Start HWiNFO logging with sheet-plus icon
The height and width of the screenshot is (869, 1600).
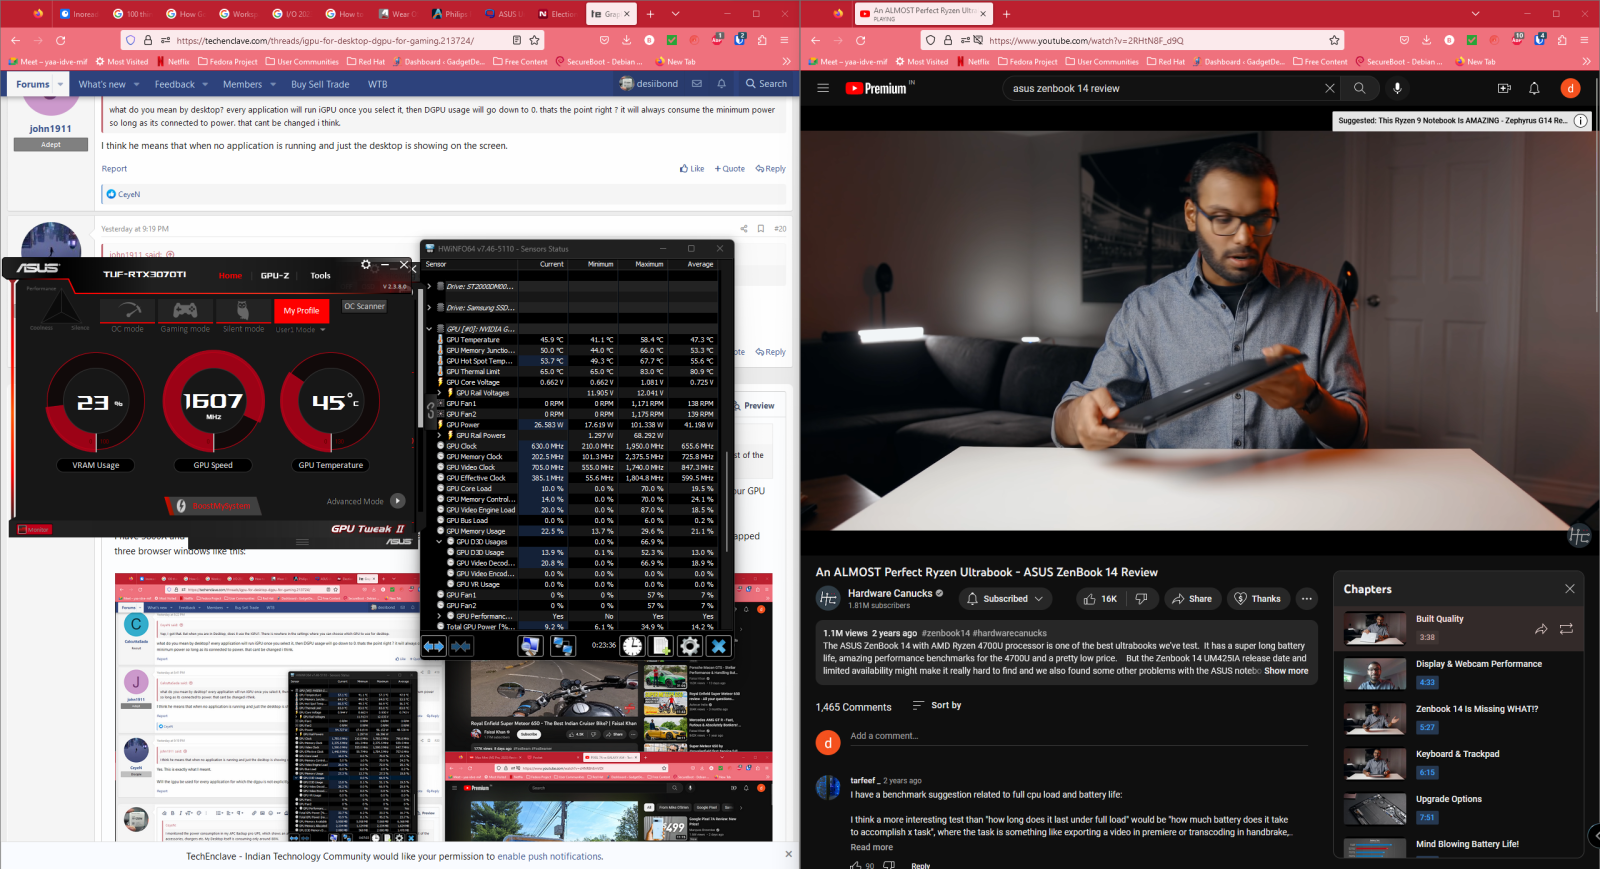tap(661, 646)
